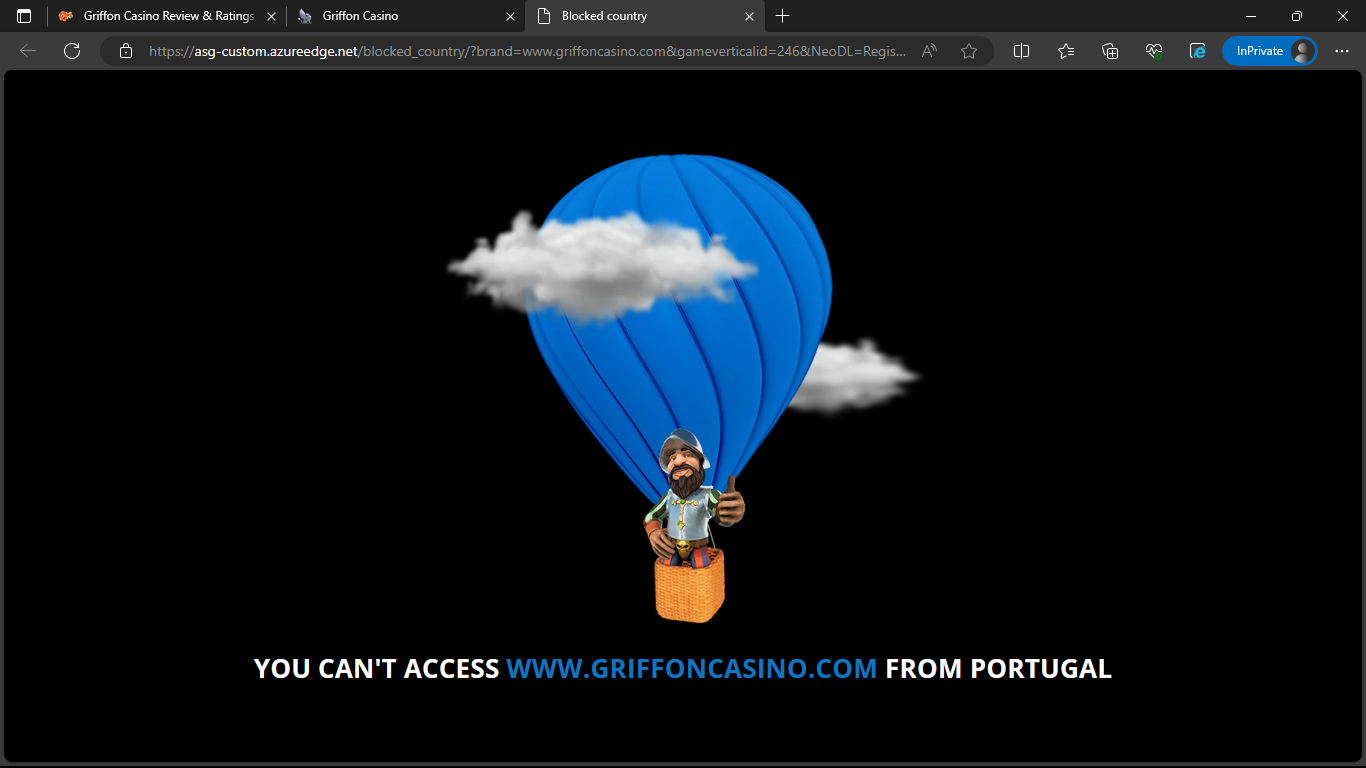Click the InPrivate profile button
The width and height of the screenshot is (1366, 768).
(1269, 51)
